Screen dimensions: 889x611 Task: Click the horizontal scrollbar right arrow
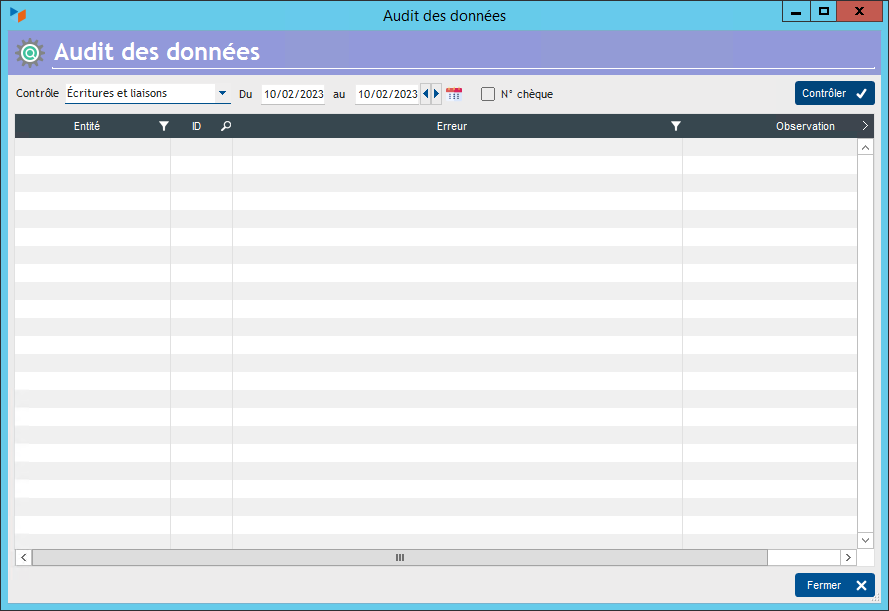pyautogui.click(x=848, y=557)
